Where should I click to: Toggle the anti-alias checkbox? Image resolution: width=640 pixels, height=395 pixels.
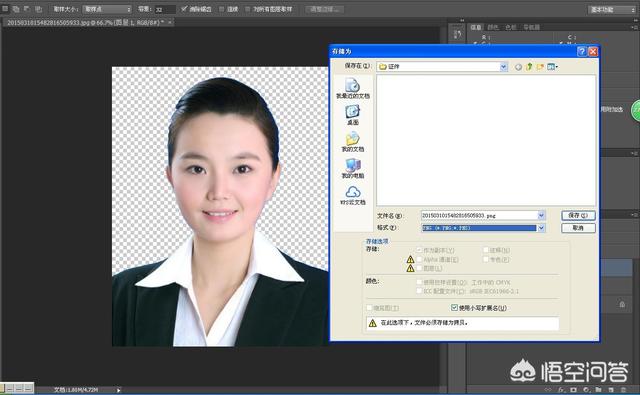click(184, 9)
